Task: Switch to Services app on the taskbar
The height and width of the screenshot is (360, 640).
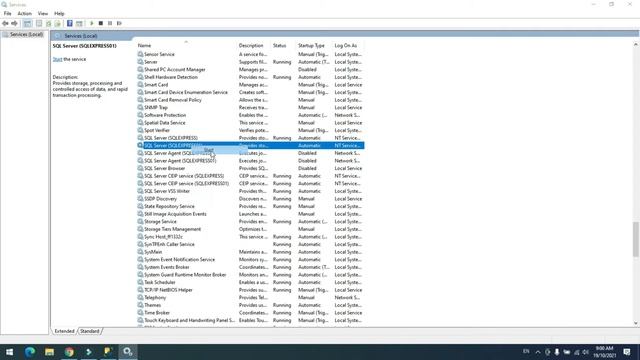Action: point(128,352)
